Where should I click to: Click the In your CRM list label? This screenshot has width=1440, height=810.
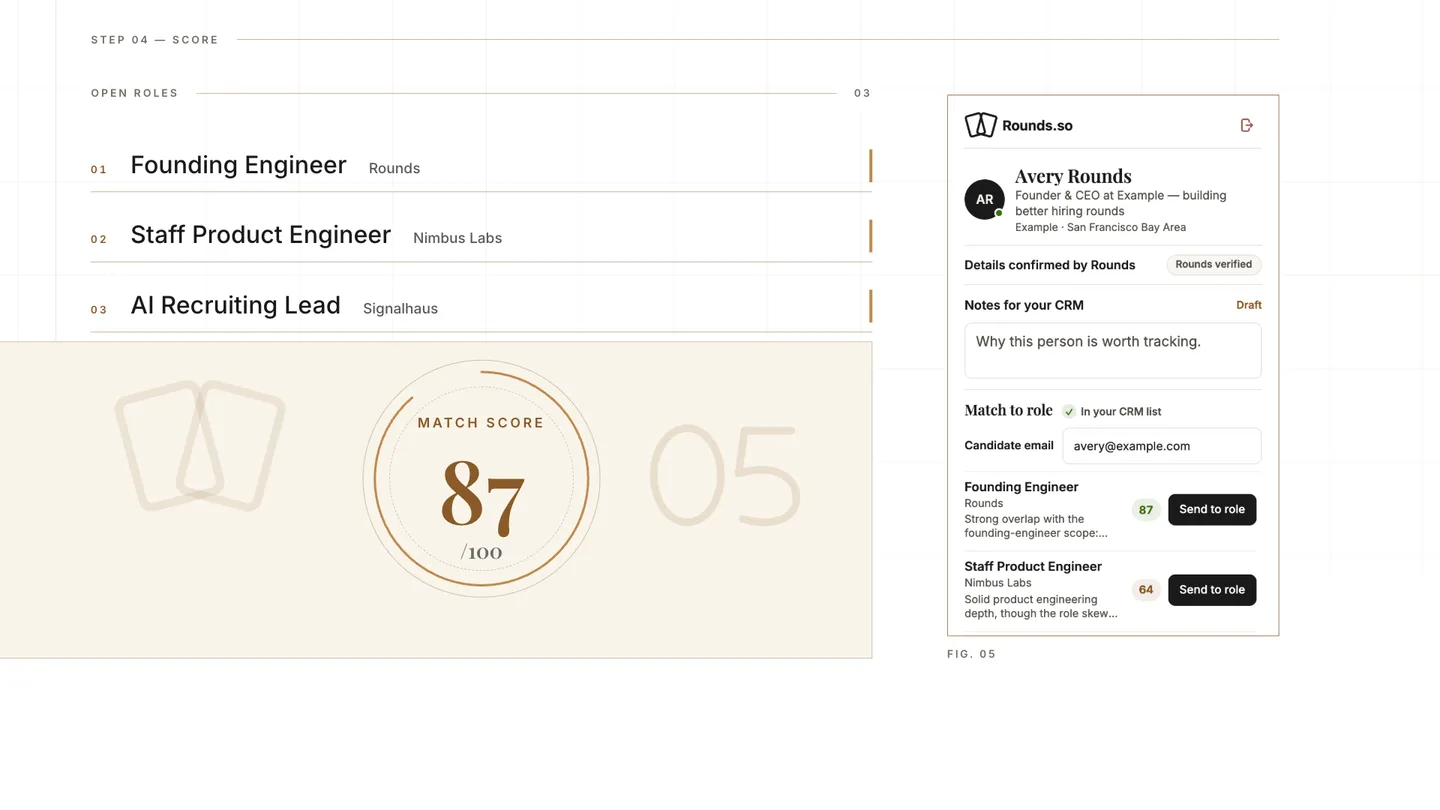click(x=1121, y=411)
